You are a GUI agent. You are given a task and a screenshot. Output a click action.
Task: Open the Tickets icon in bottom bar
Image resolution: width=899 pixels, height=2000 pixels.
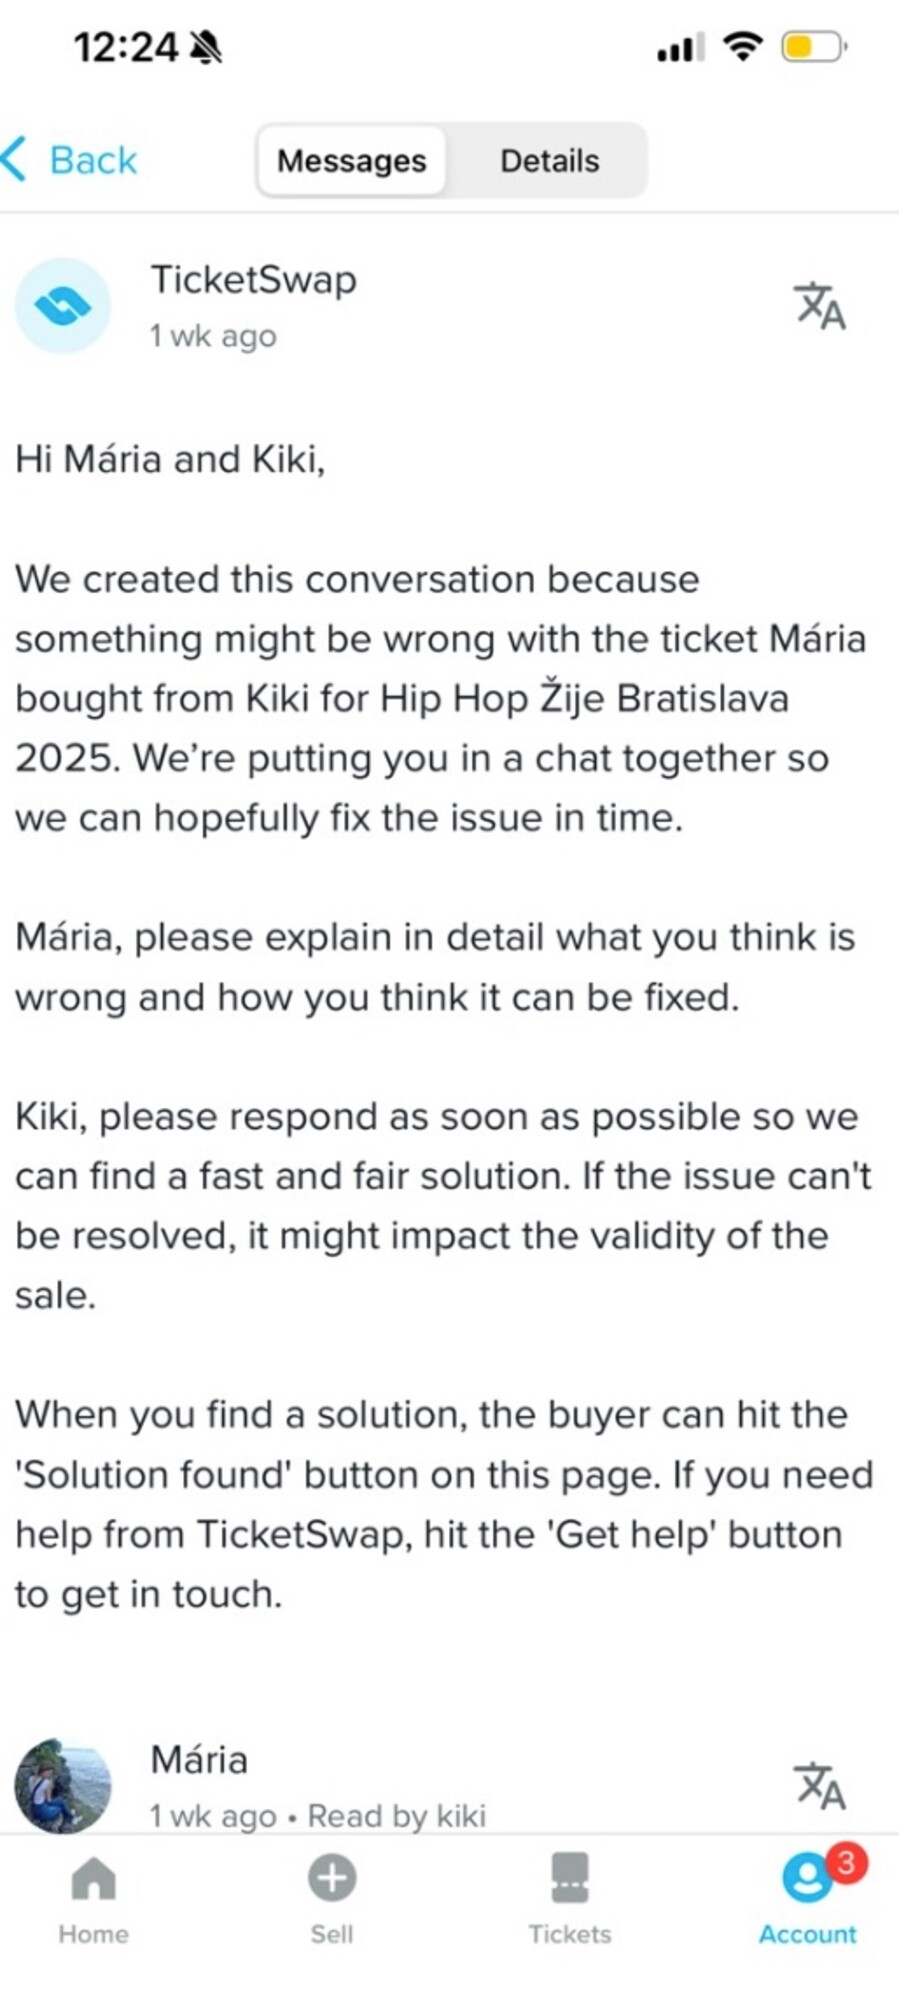(x=569, y=1878)
